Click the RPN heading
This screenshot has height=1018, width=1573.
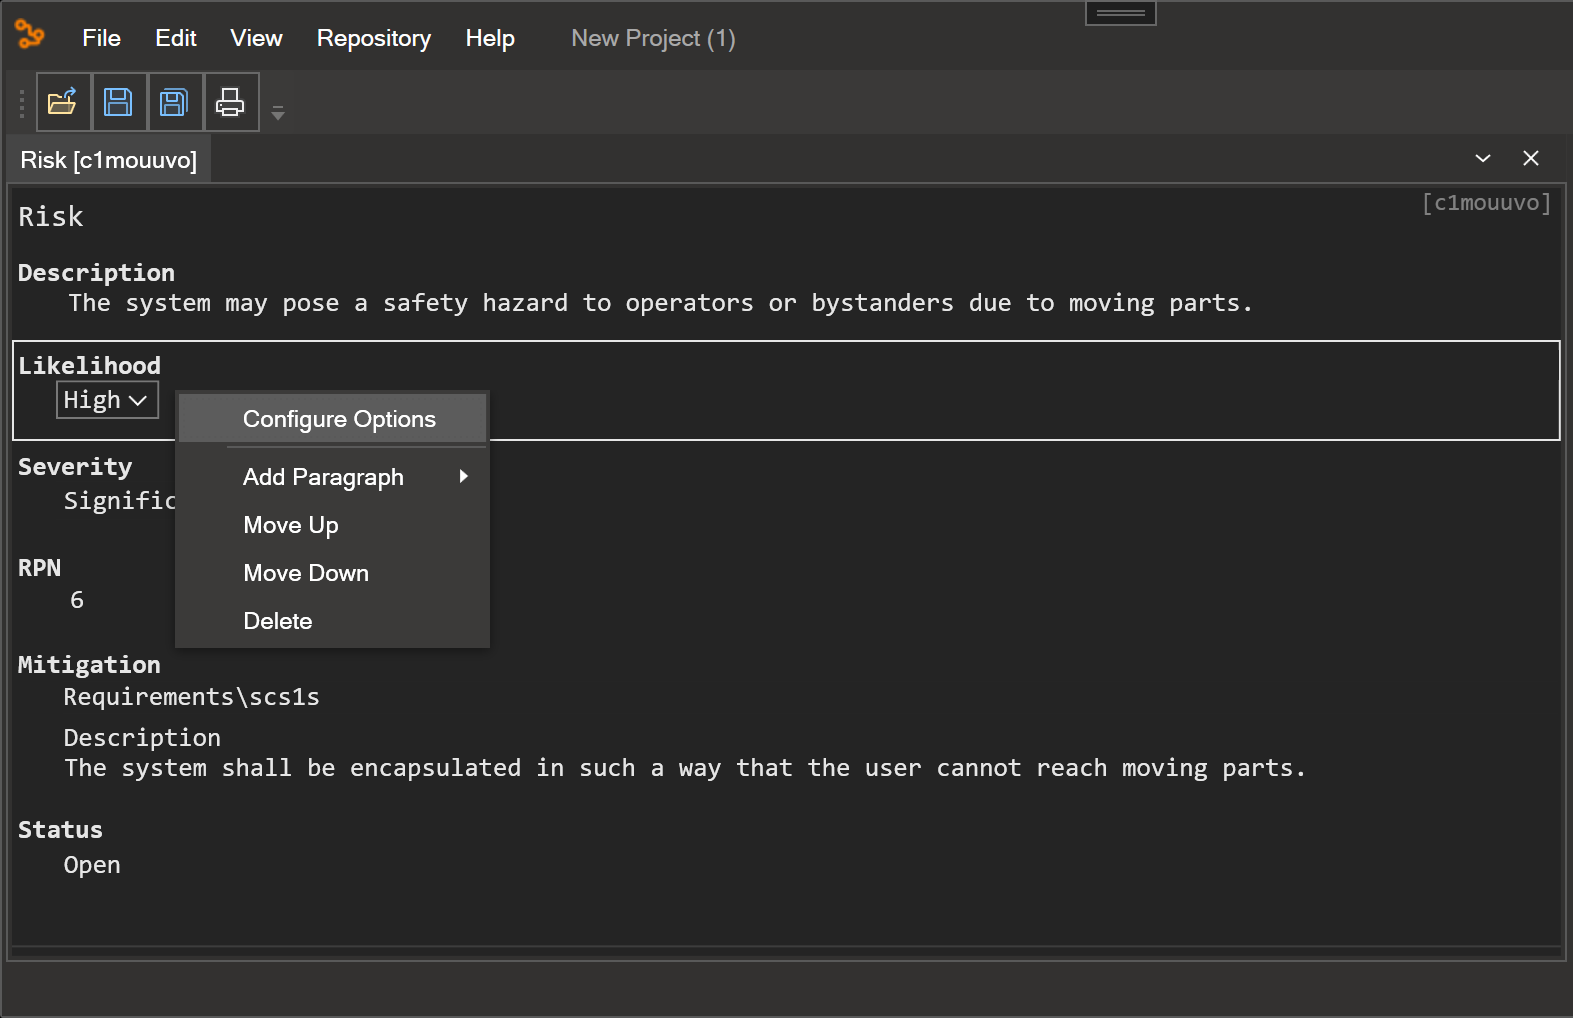[40, 568]
